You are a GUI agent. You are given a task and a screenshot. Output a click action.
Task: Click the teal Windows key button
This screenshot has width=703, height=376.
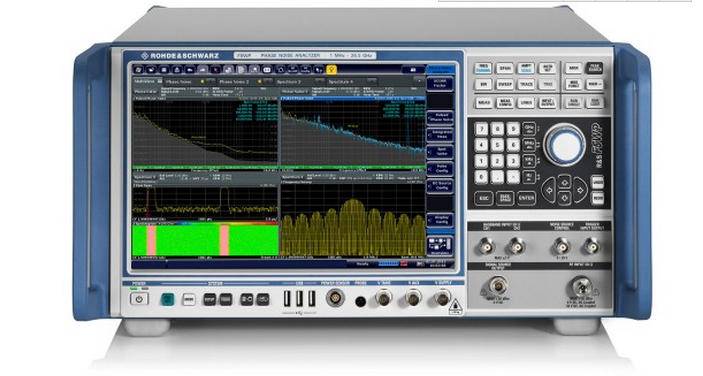[x=168, y=299]
